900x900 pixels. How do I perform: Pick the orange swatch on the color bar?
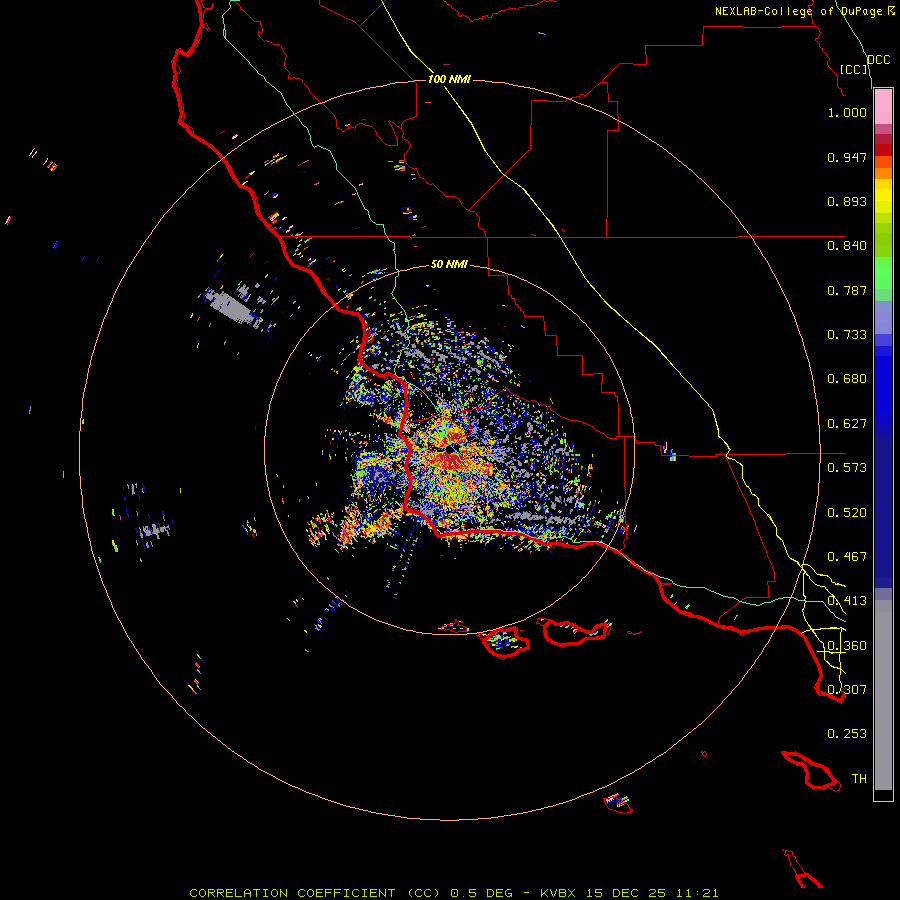point(883,173)
